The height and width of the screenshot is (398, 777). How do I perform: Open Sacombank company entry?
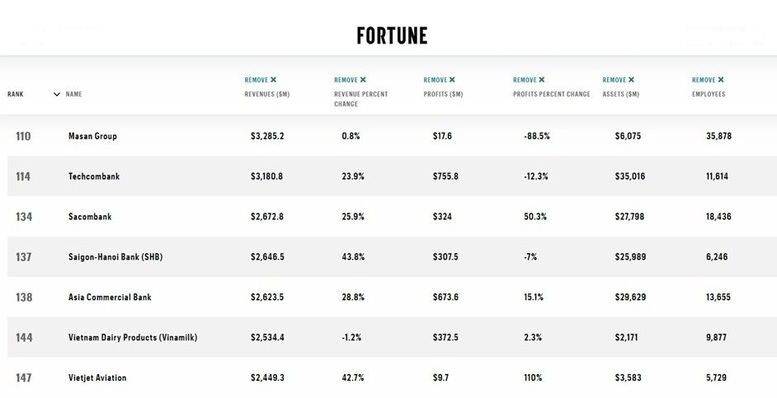[x=90, y=217]
